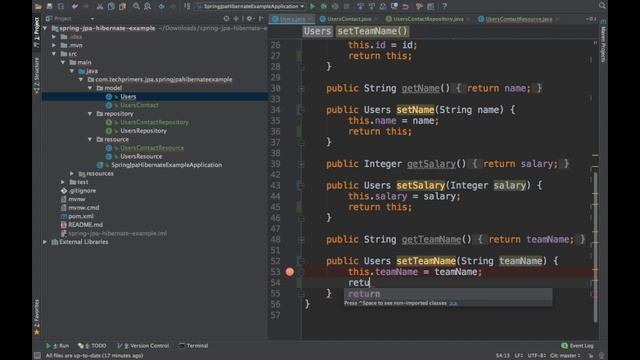Click the search everywhere magnifier

click(x=602, y=6)
